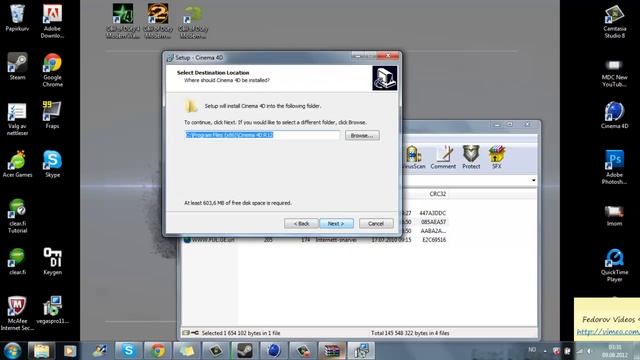Click the volume icon in system tray
Viewport: 640px width, 360px height.
(590, 351)
